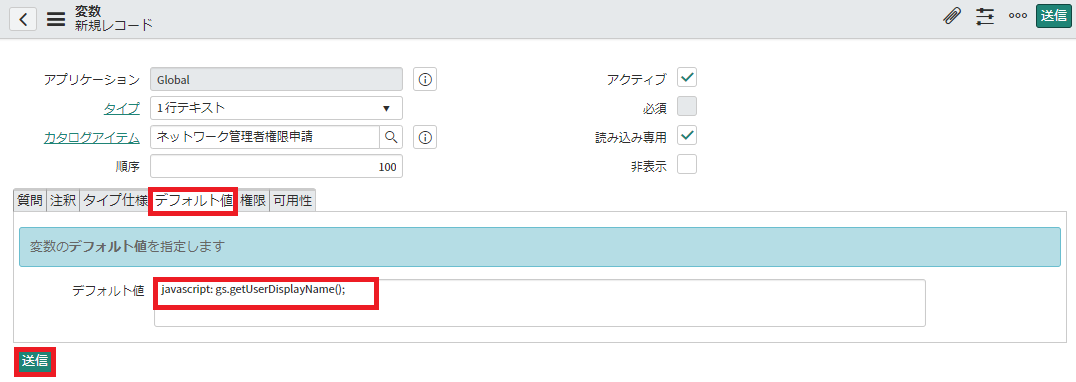Image resolution: width=1076 pixels, height=382 pixels.
Task: Click the 変数 form title text
Action: (88, 11)
